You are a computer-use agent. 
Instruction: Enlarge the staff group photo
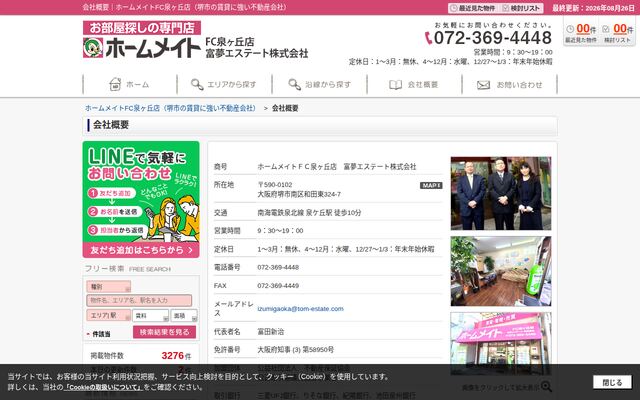[x=501, y=193]
